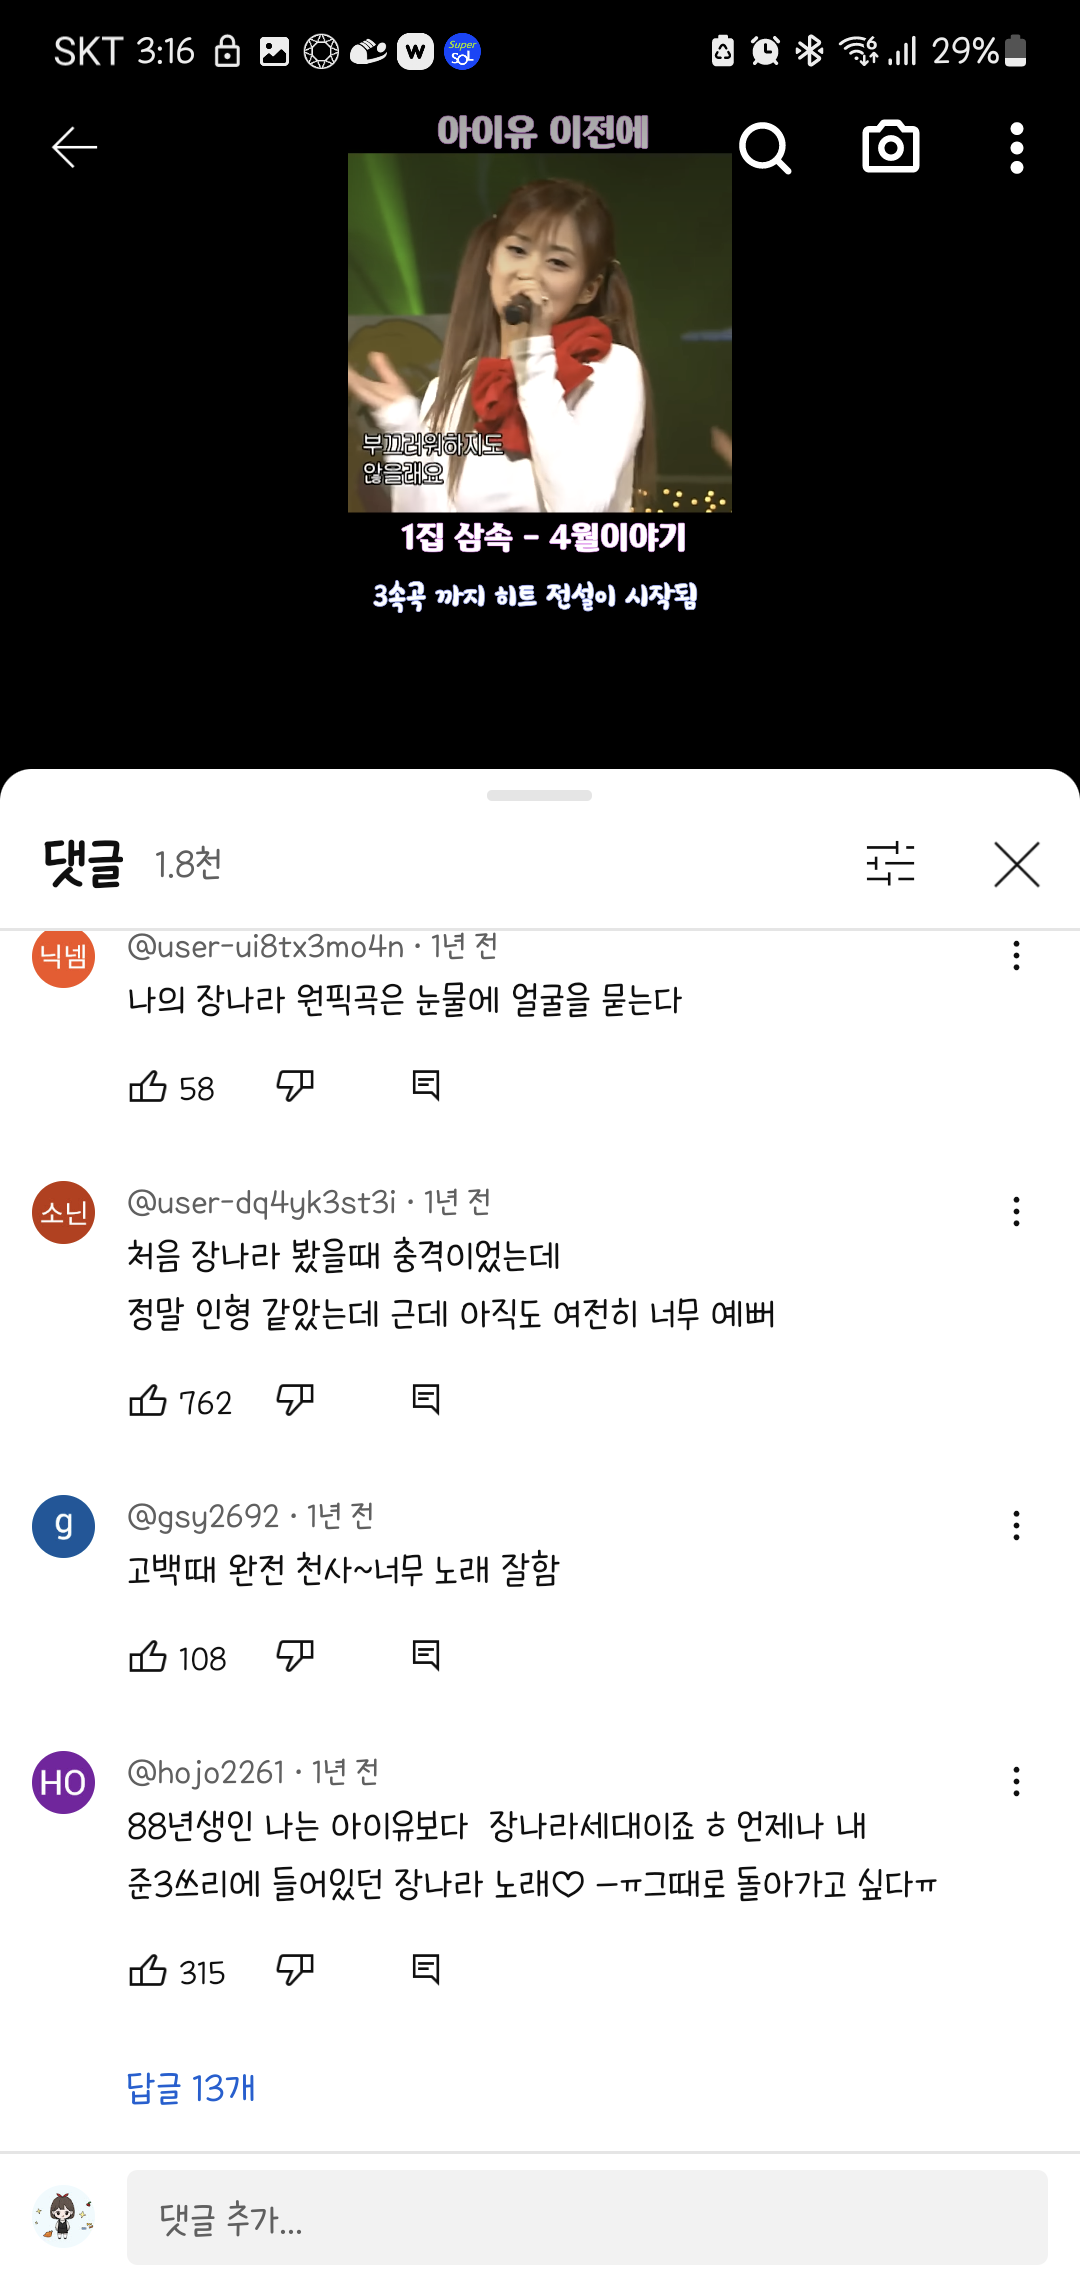The width and height of the screenshot is (1080, 2280).
Task: Like the comment by @user-ui8tx3mo4n
Action: tap(148, 1086)
